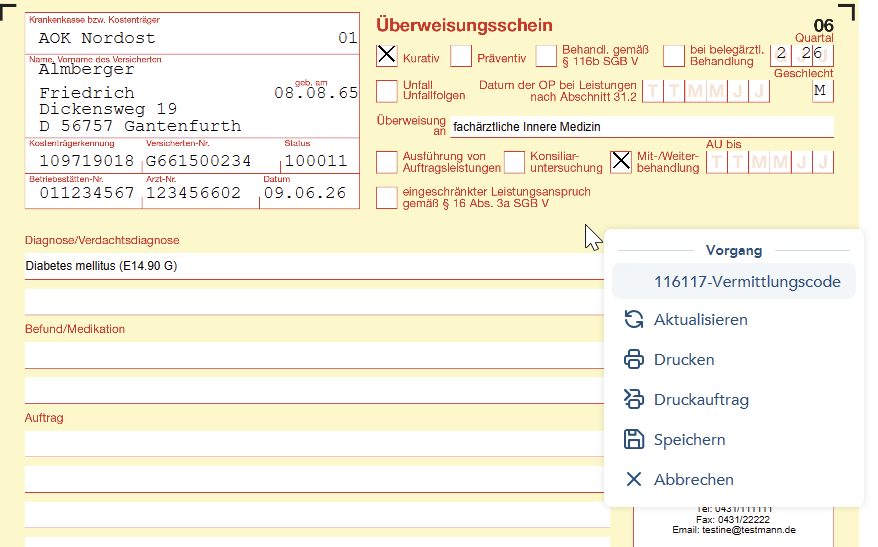Click the insured surname Almberger
Screen dimensions: 878x547
86,69
